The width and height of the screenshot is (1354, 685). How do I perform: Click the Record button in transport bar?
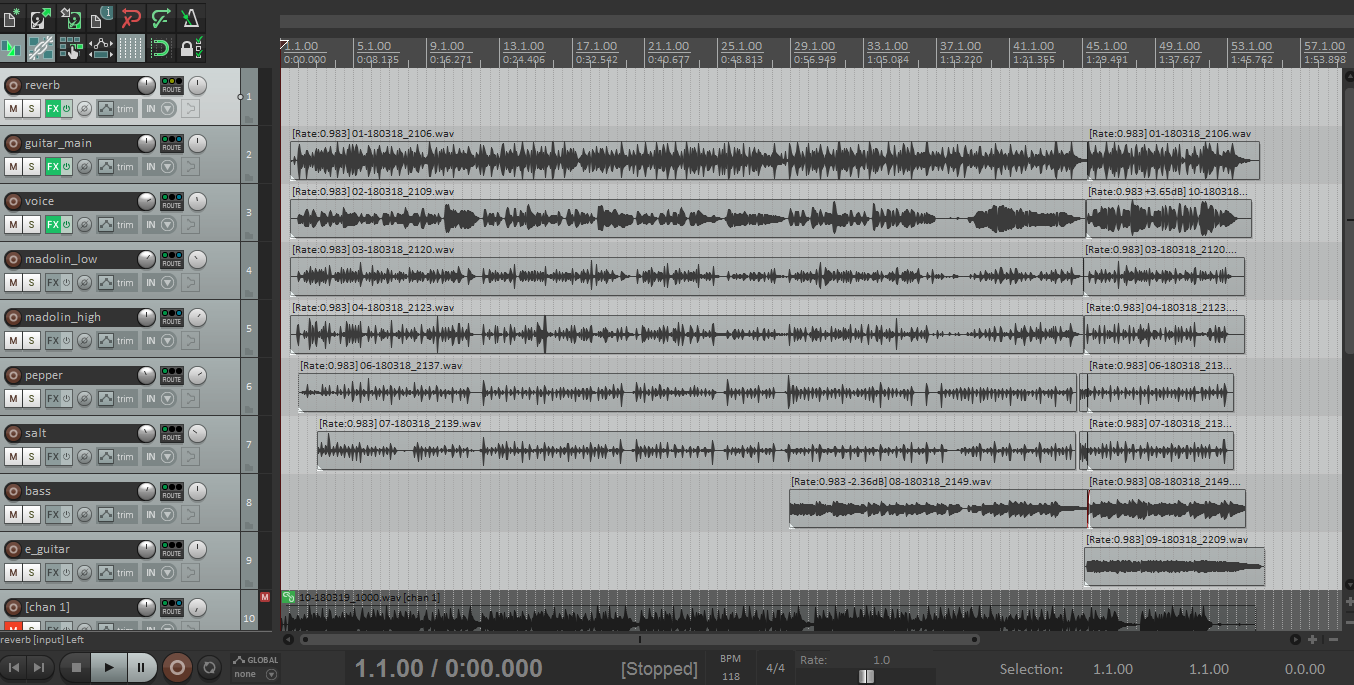tap(177, 667)
